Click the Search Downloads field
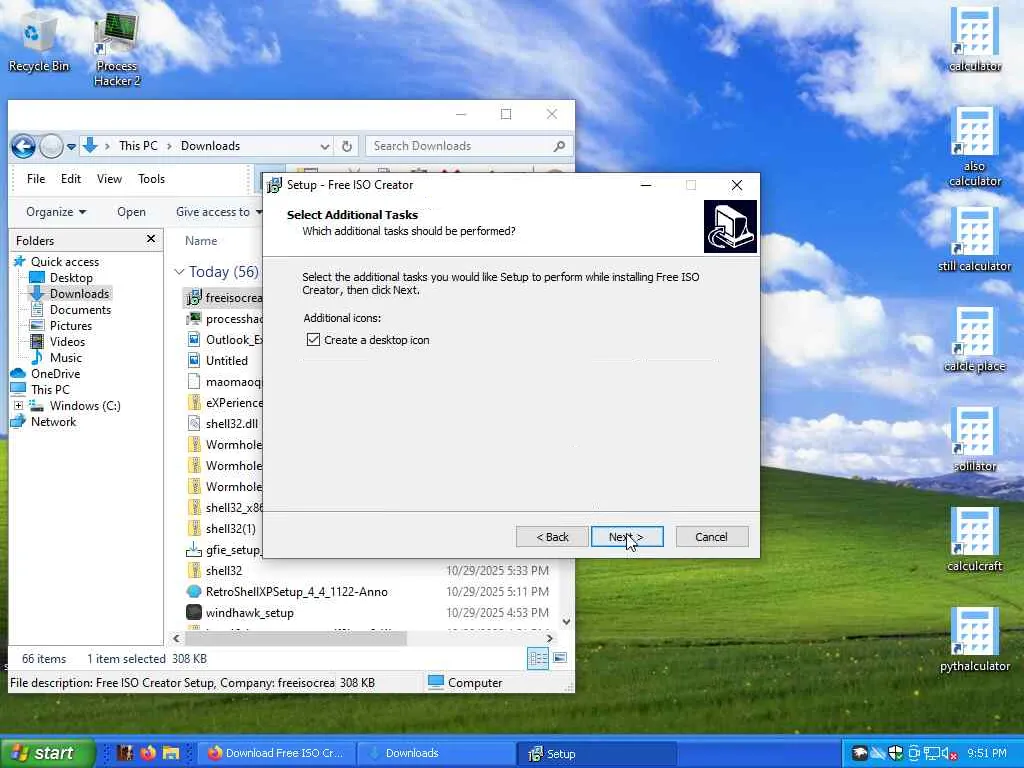1024x768 pixels. 459,146
